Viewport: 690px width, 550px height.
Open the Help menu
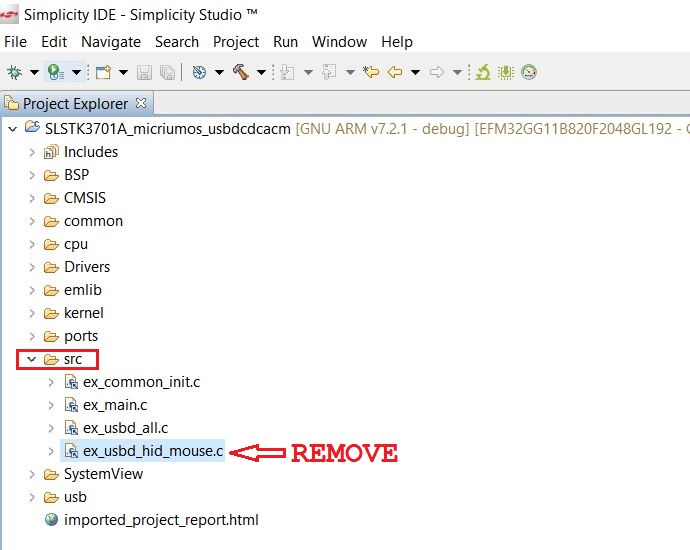click(397, 42)
